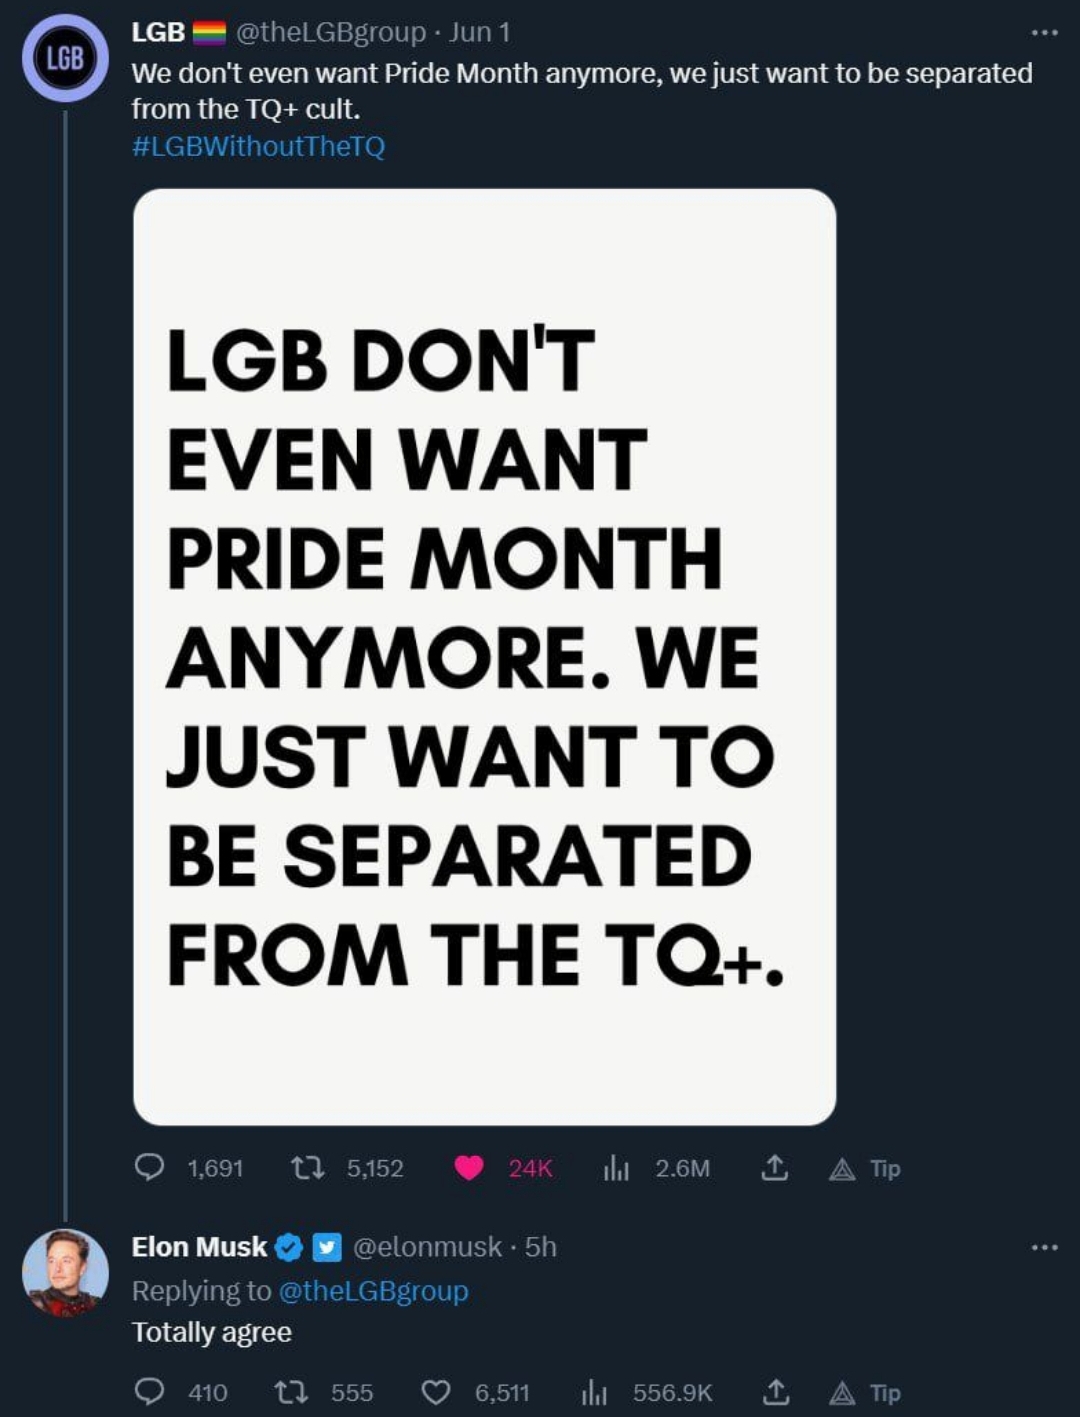Screen dimensions: 1080x1417
Task: Open the #LGBWithoutTheTQ hashtag
Action: 258,146
